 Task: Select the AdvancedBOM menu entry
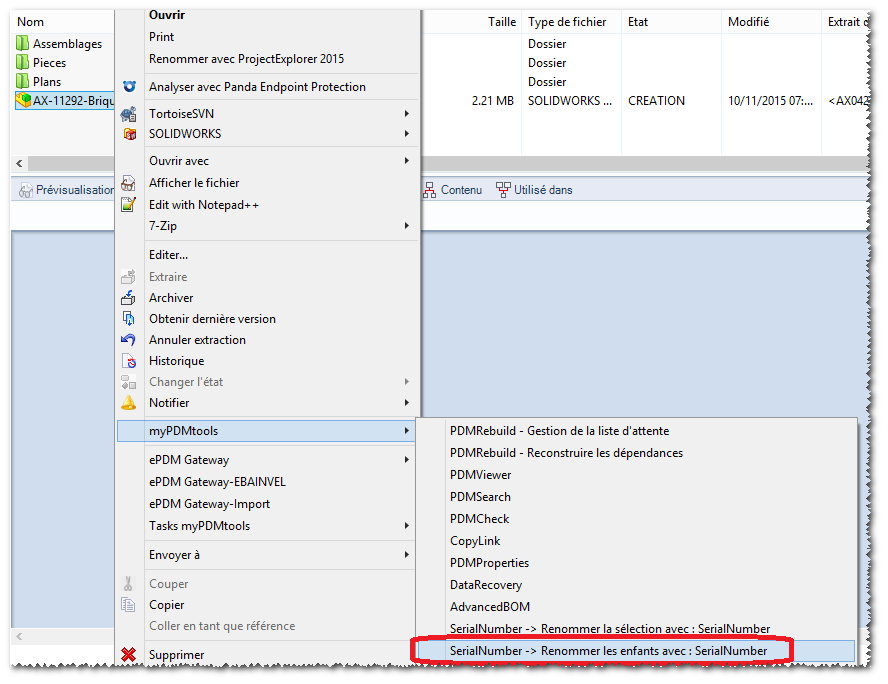(x=490, y=607)
